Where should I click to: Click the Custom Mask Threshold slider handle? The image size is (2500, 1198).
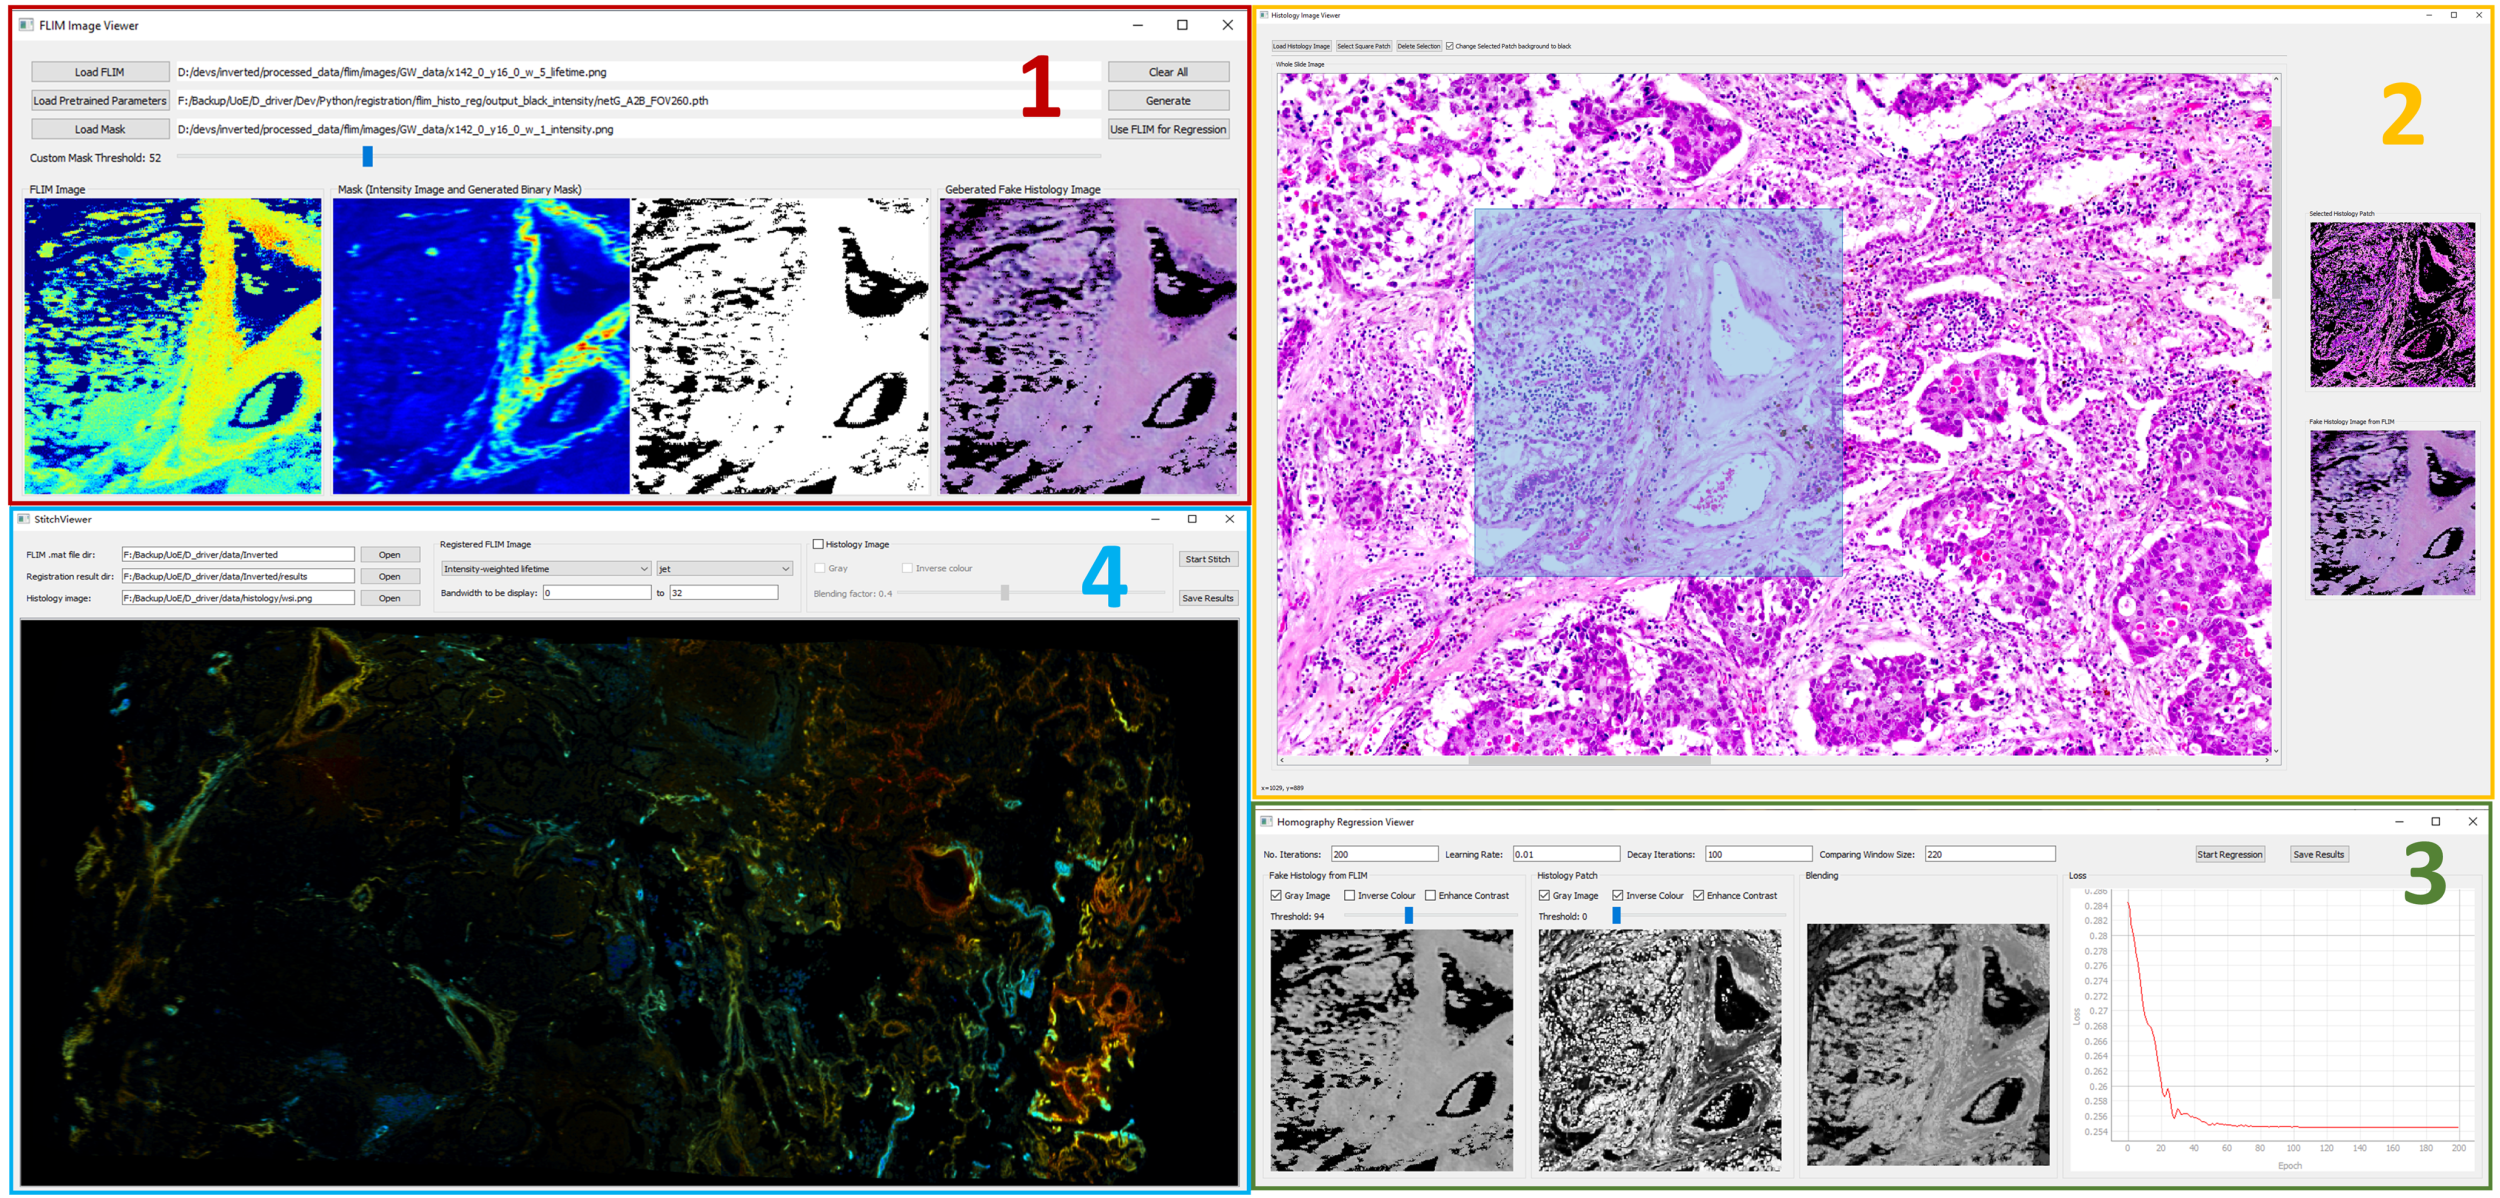point(367,156)
